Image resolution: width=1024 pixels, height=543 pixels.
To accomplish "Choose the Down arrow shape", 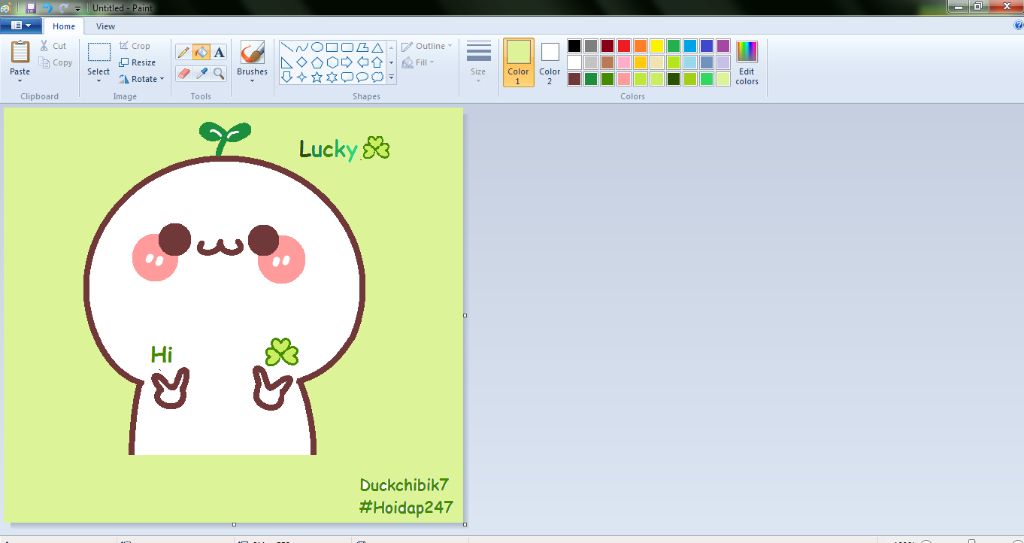I will (x=287, y=77).
